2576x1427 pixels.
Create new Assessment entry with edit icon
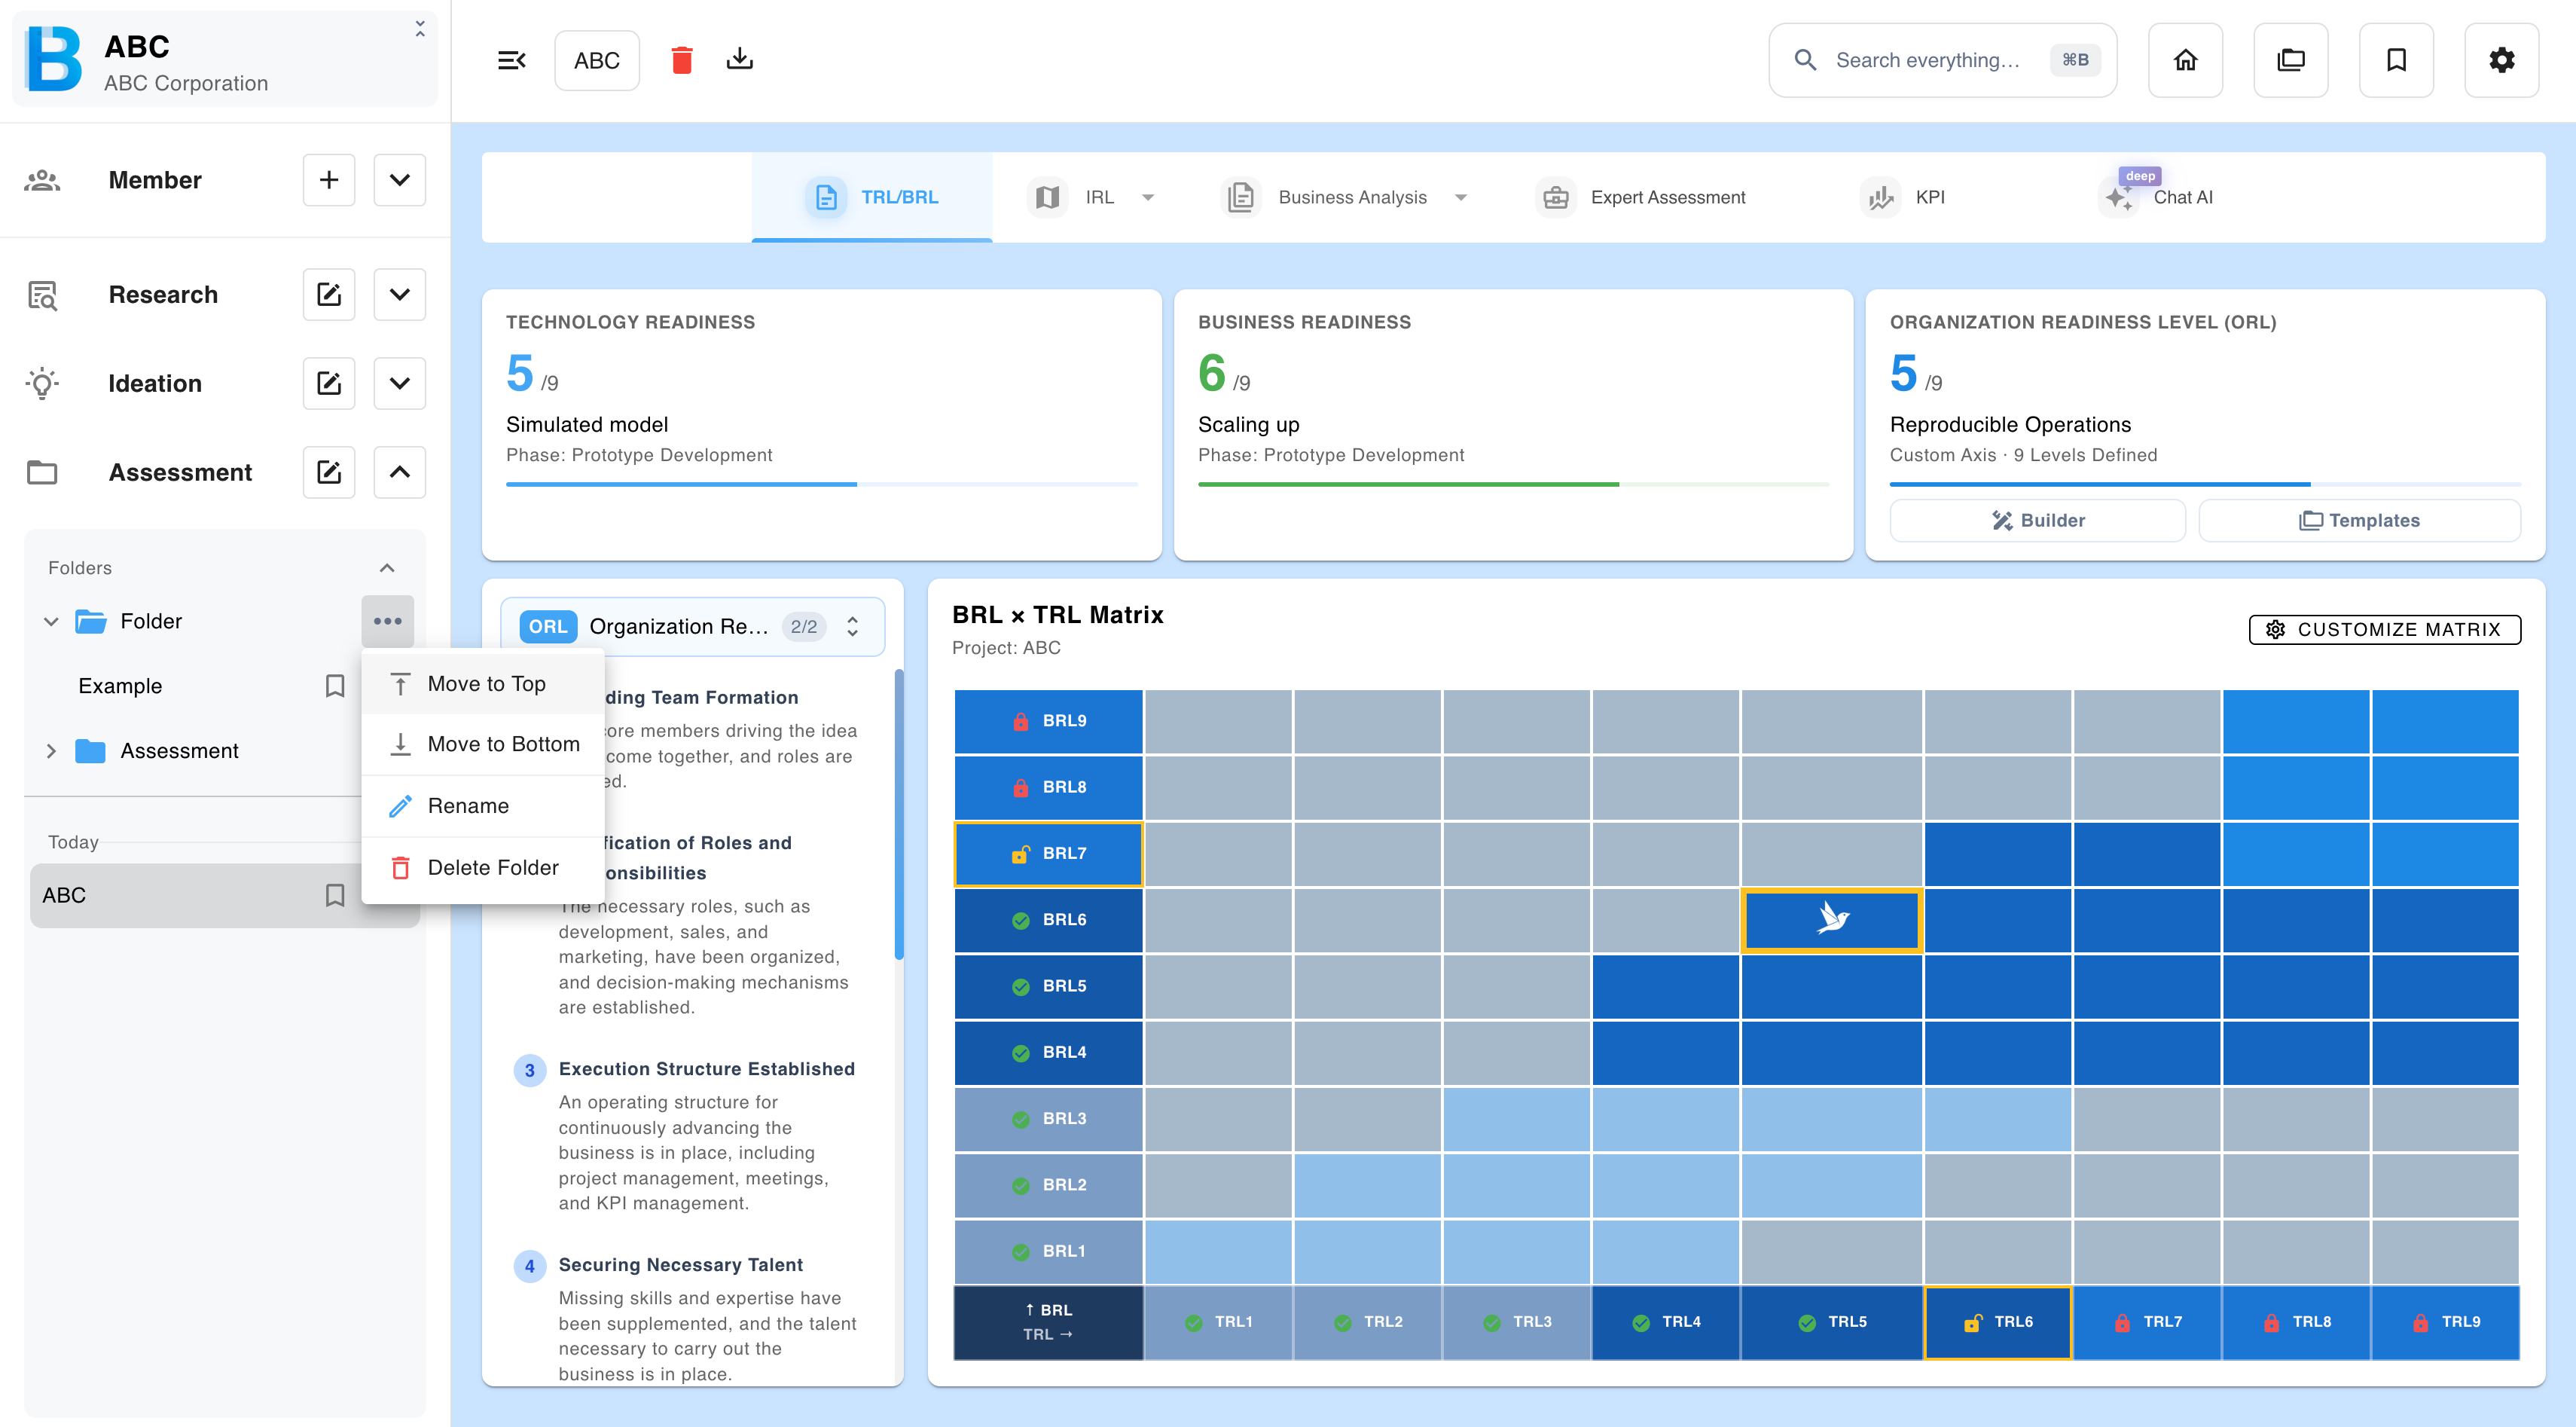(329, 472)
